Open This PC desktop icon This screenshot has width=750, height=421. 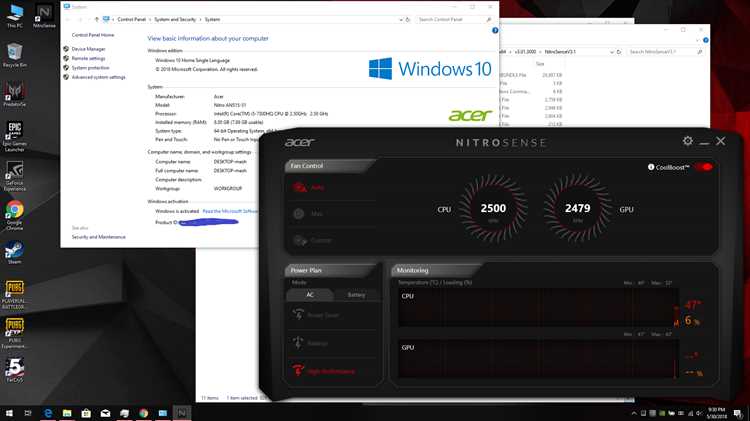tap(15, 16)
